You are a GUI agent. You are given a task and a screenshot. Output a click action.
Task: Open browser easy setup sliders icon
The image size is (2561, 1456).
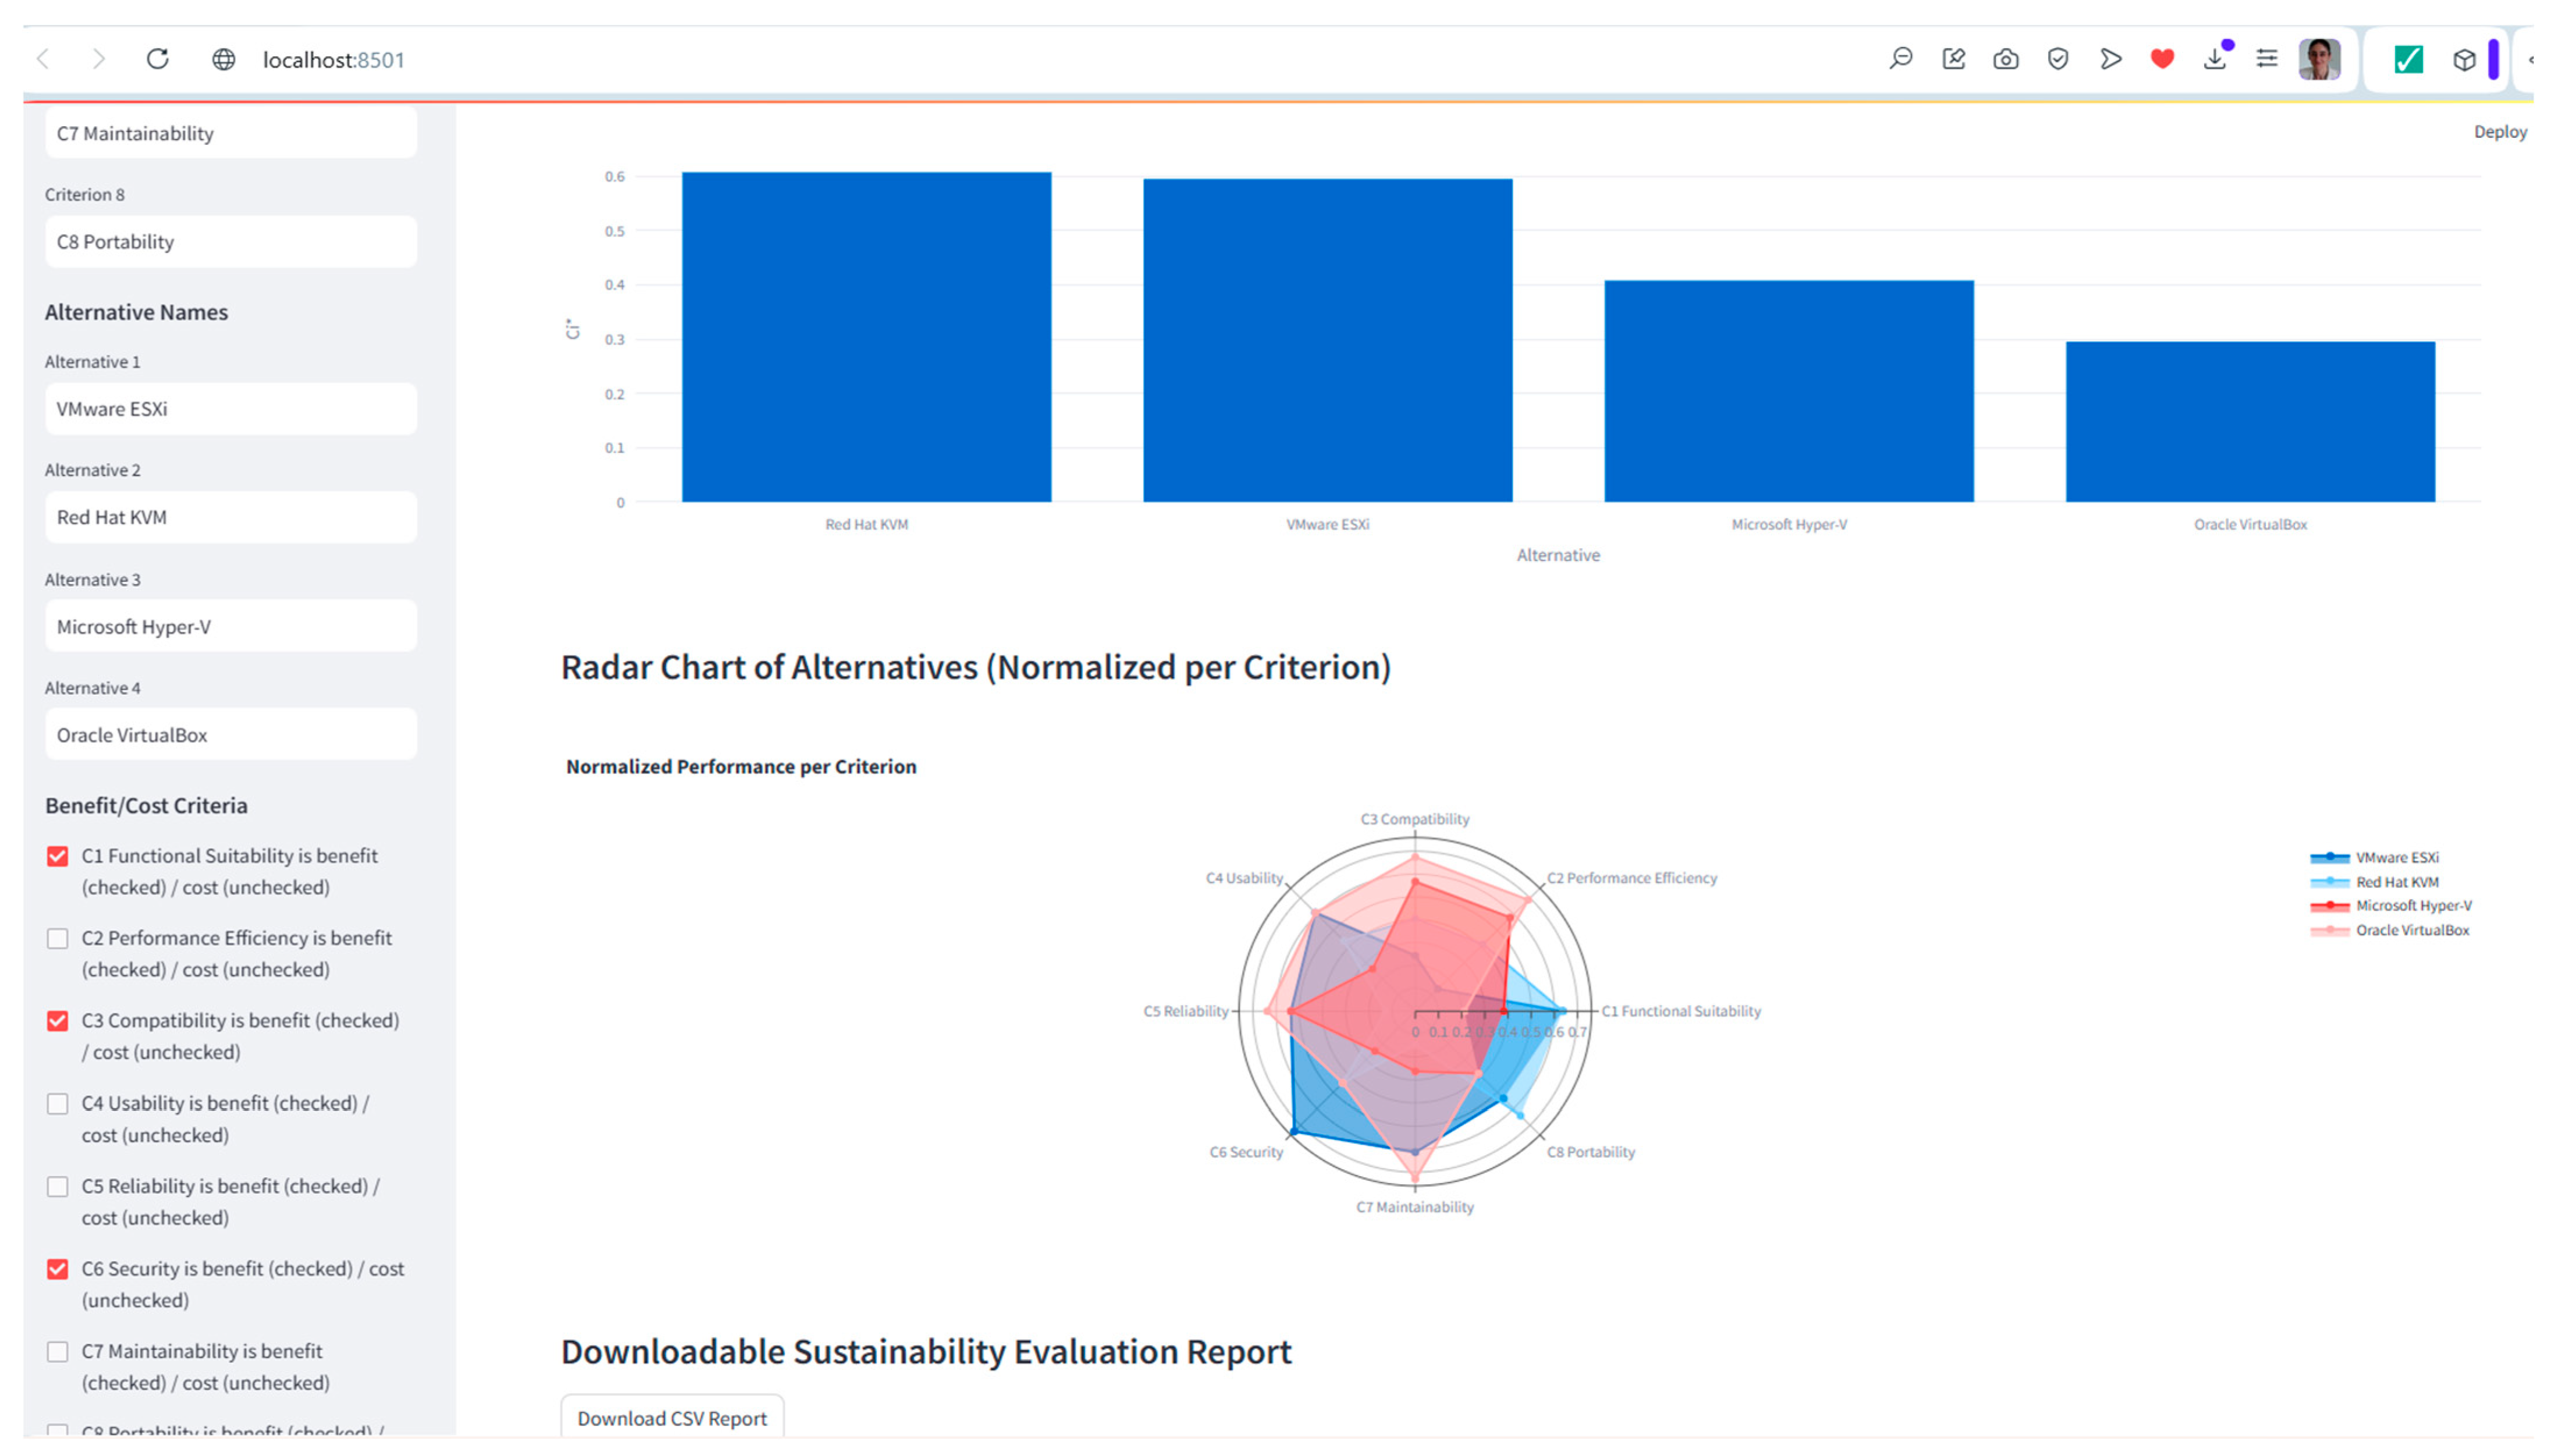pos(2267,59)
